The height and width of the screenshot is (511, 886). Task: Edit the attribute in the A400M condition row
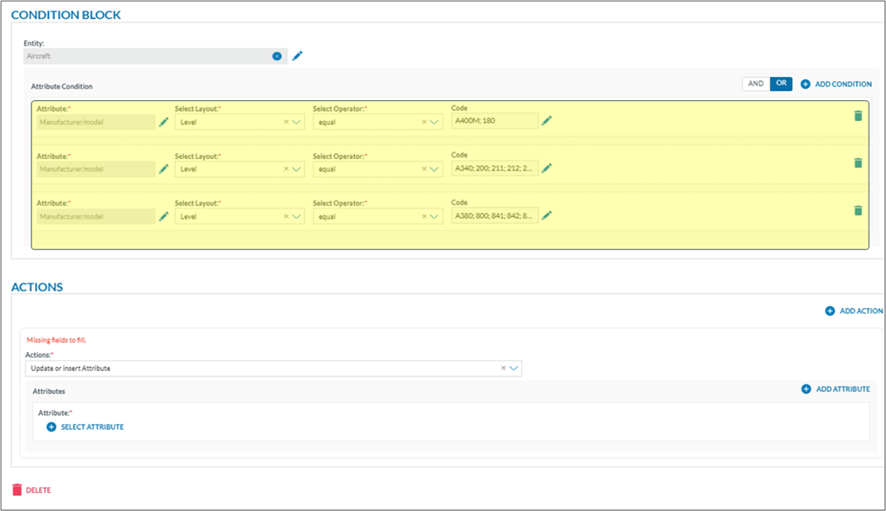[x=164, y=122]
